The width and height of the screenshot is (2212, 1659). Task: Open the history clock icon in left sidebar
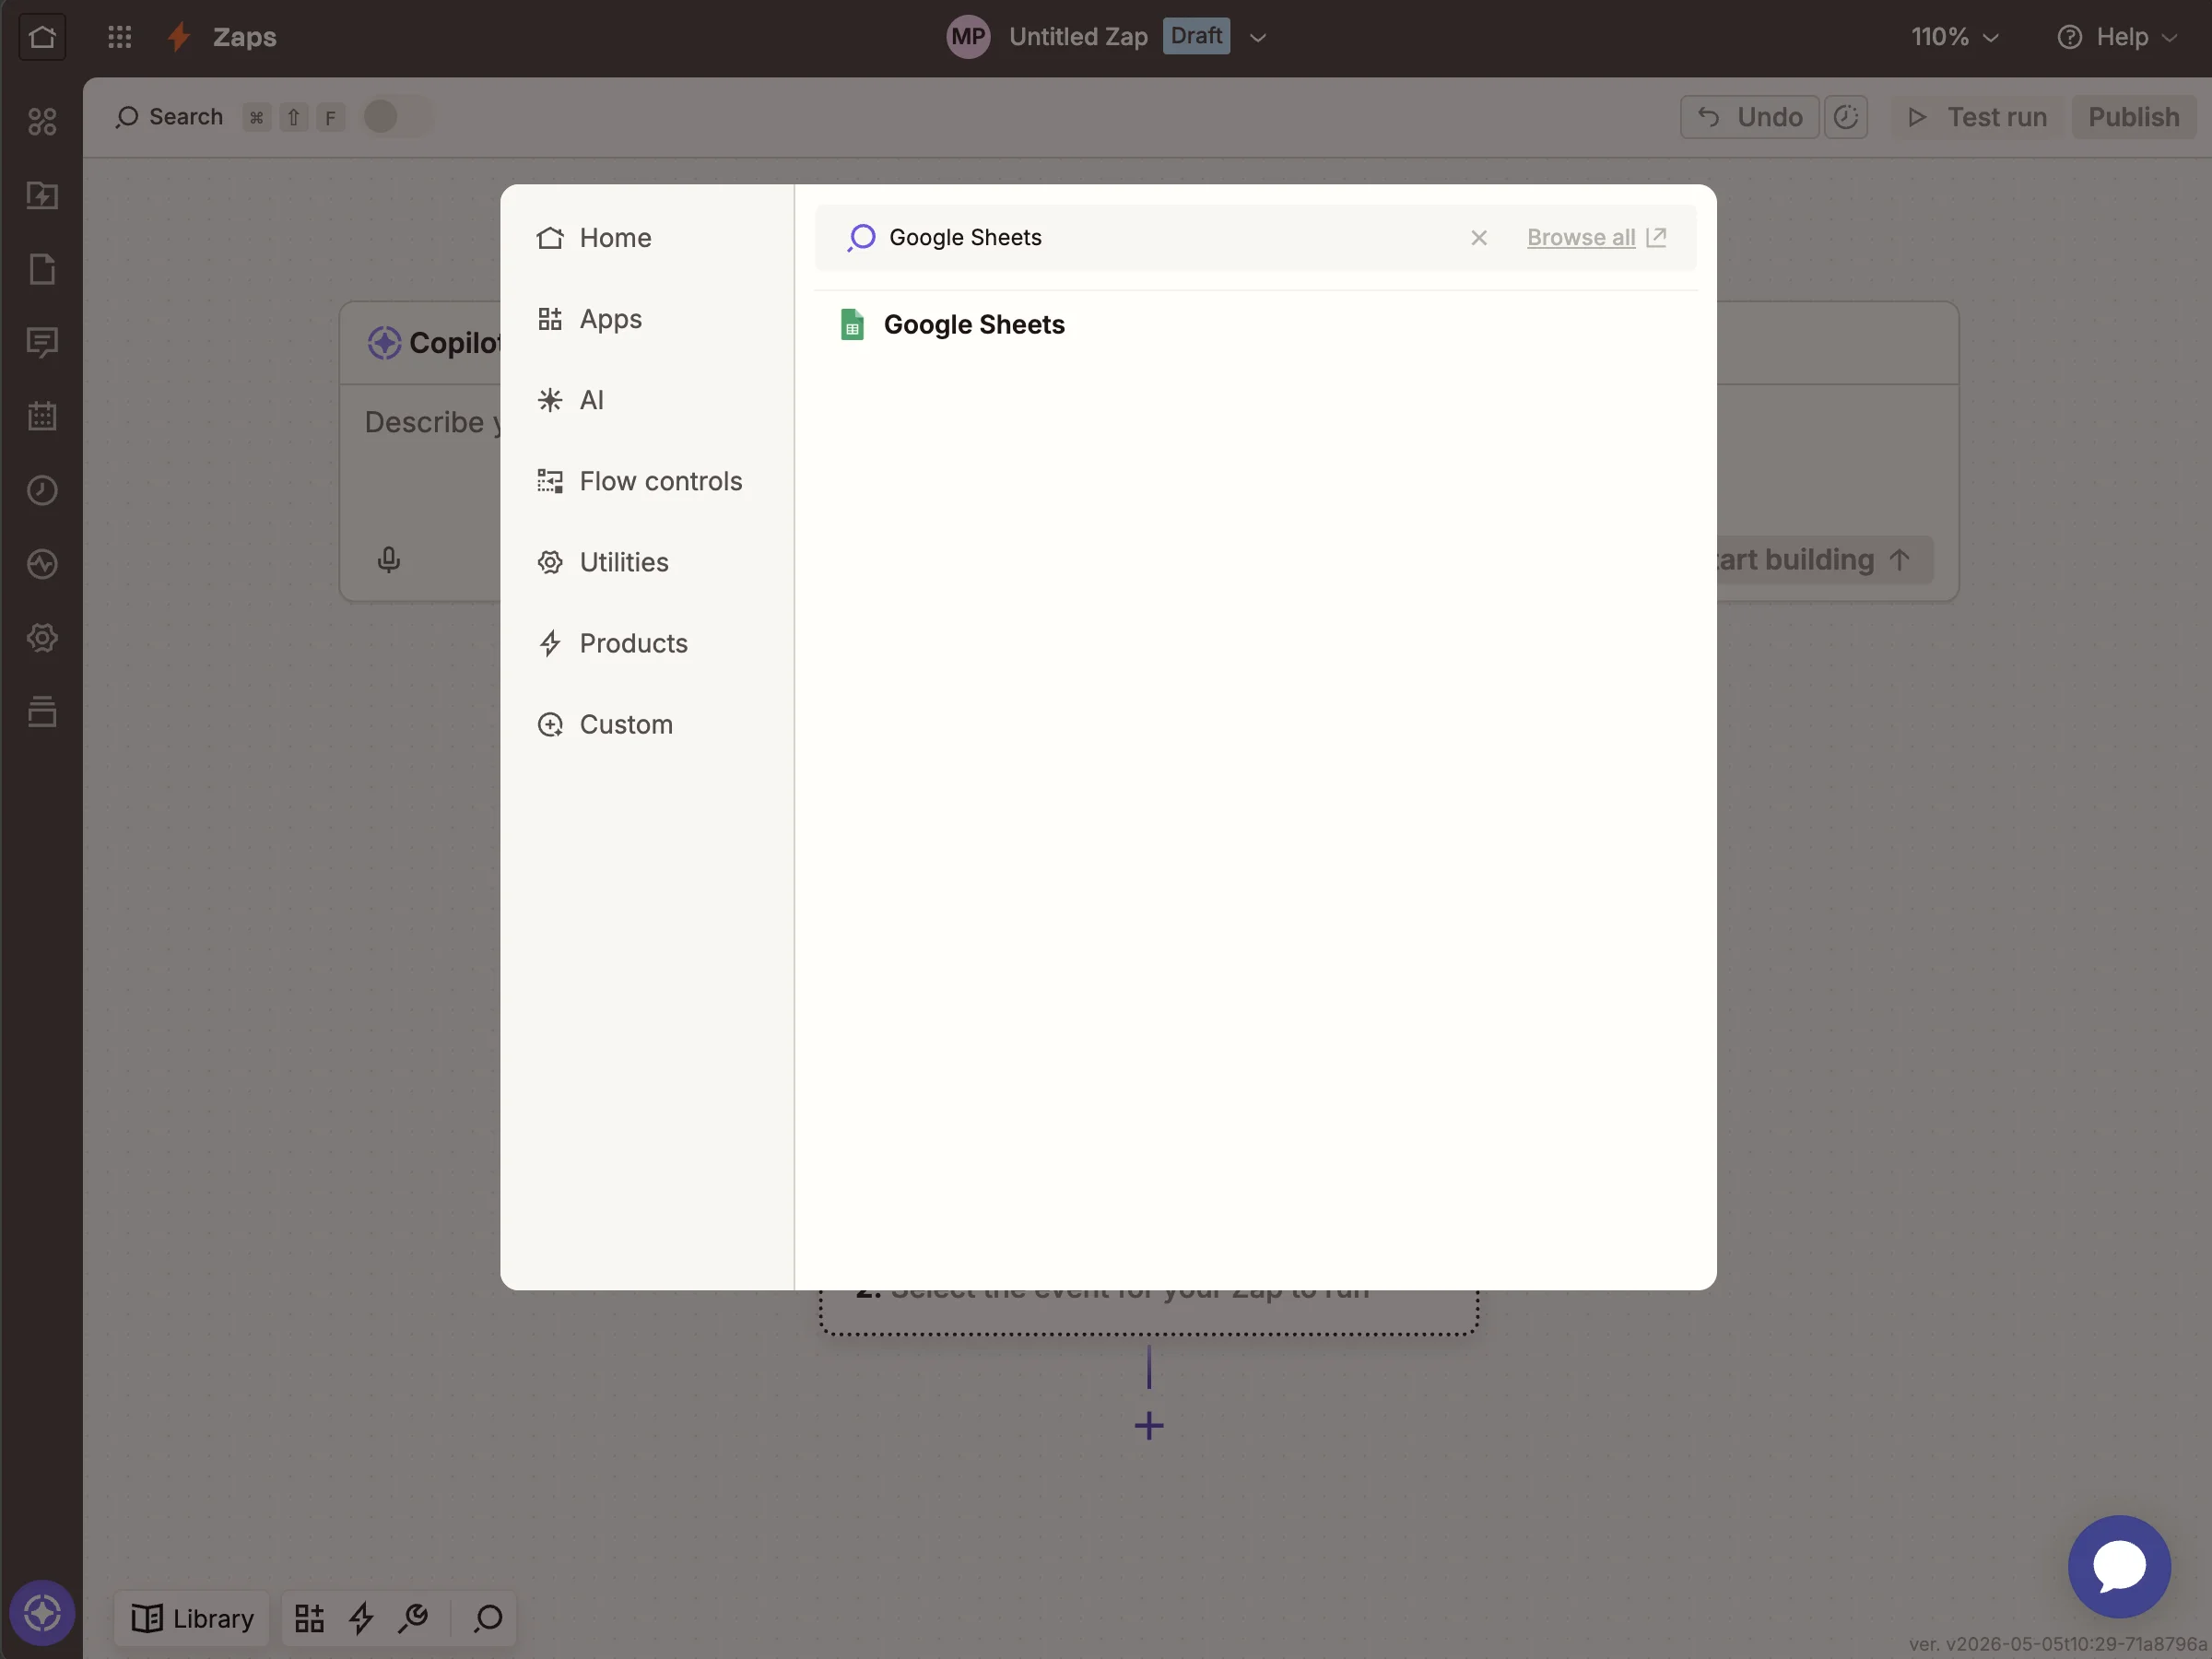[x=42, y=490]
